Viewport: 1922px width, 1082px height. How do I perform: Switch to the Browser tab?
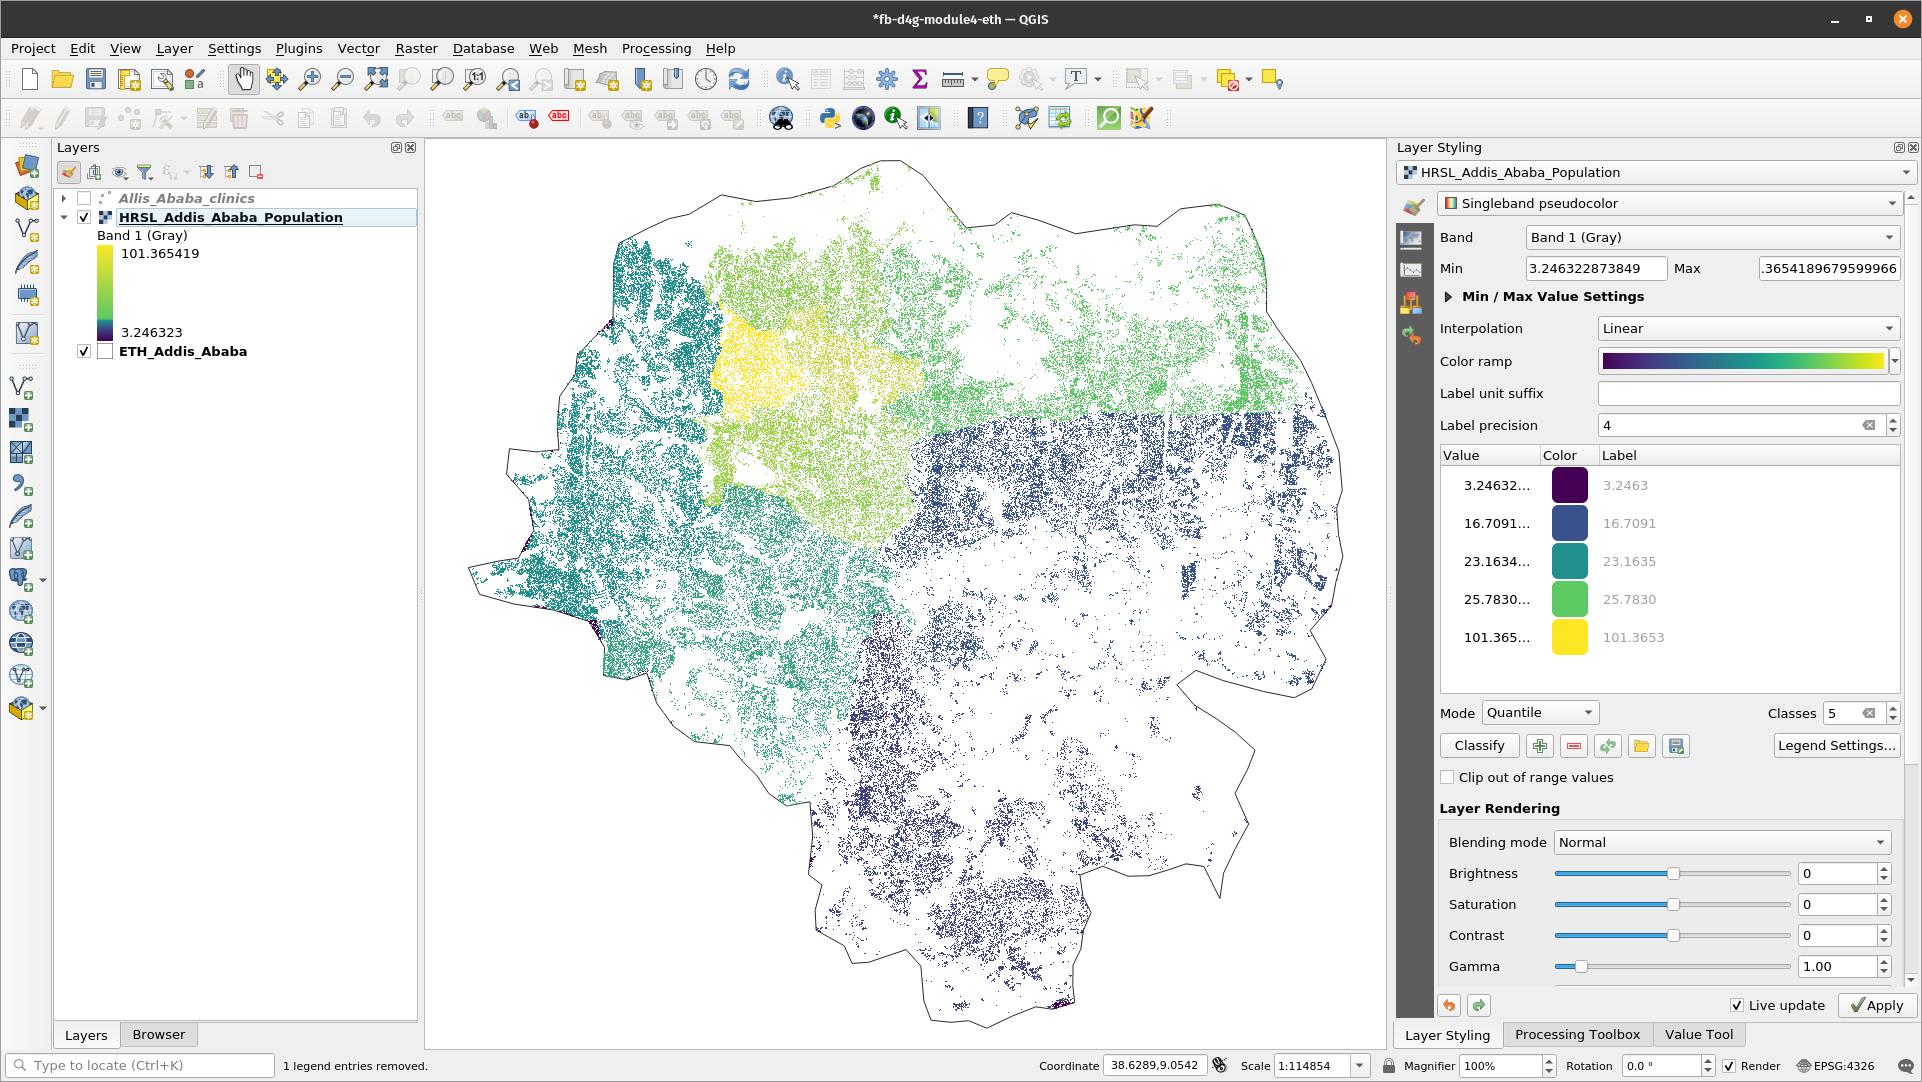[x=158, y=1033]
